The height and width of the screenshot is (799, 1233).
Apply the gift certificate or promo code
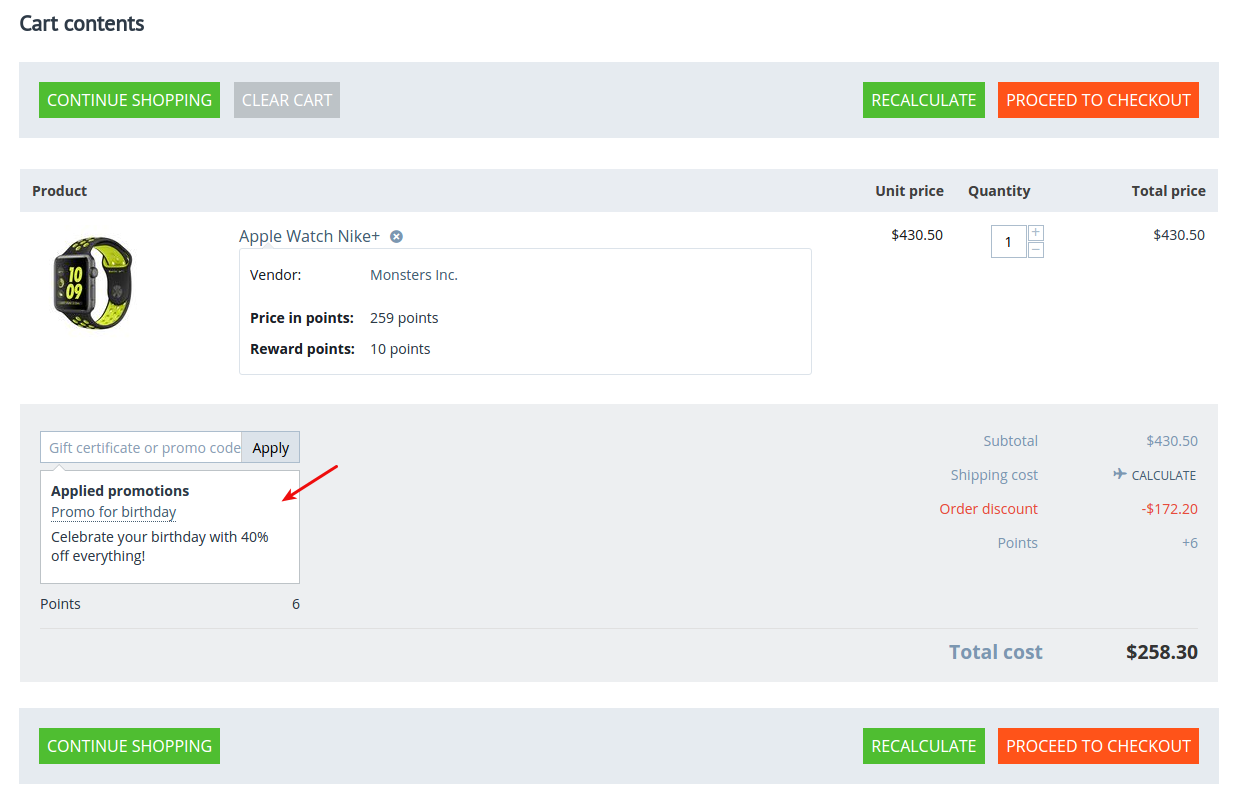pos(270,448)
